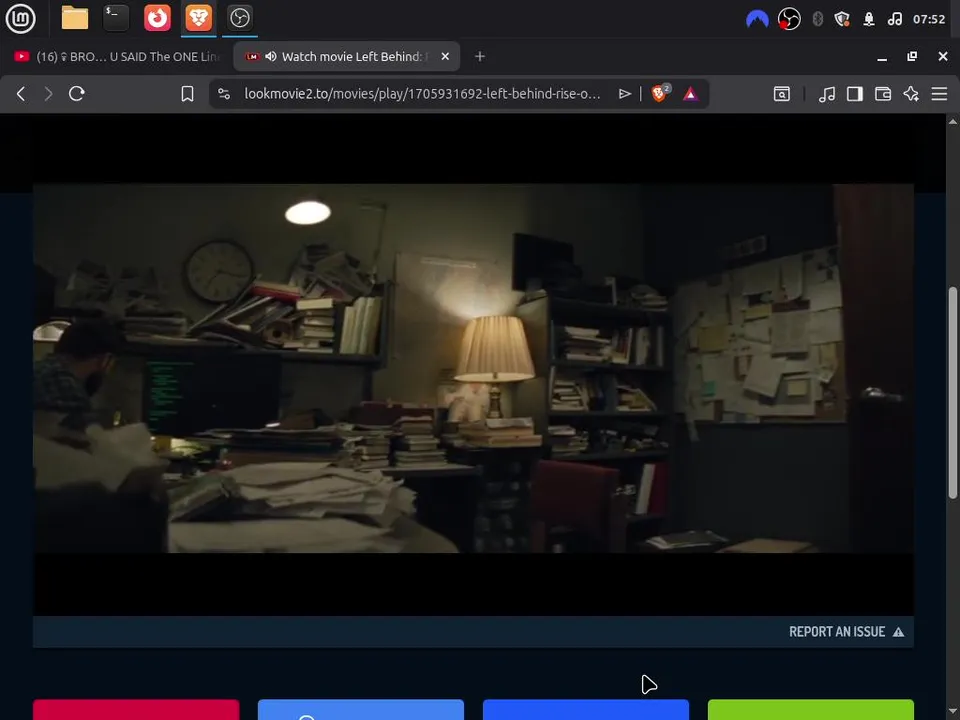Open the media playlist music note button
Image resolution: width=960 pixels, height=720 pixels.
coord(827,94)
